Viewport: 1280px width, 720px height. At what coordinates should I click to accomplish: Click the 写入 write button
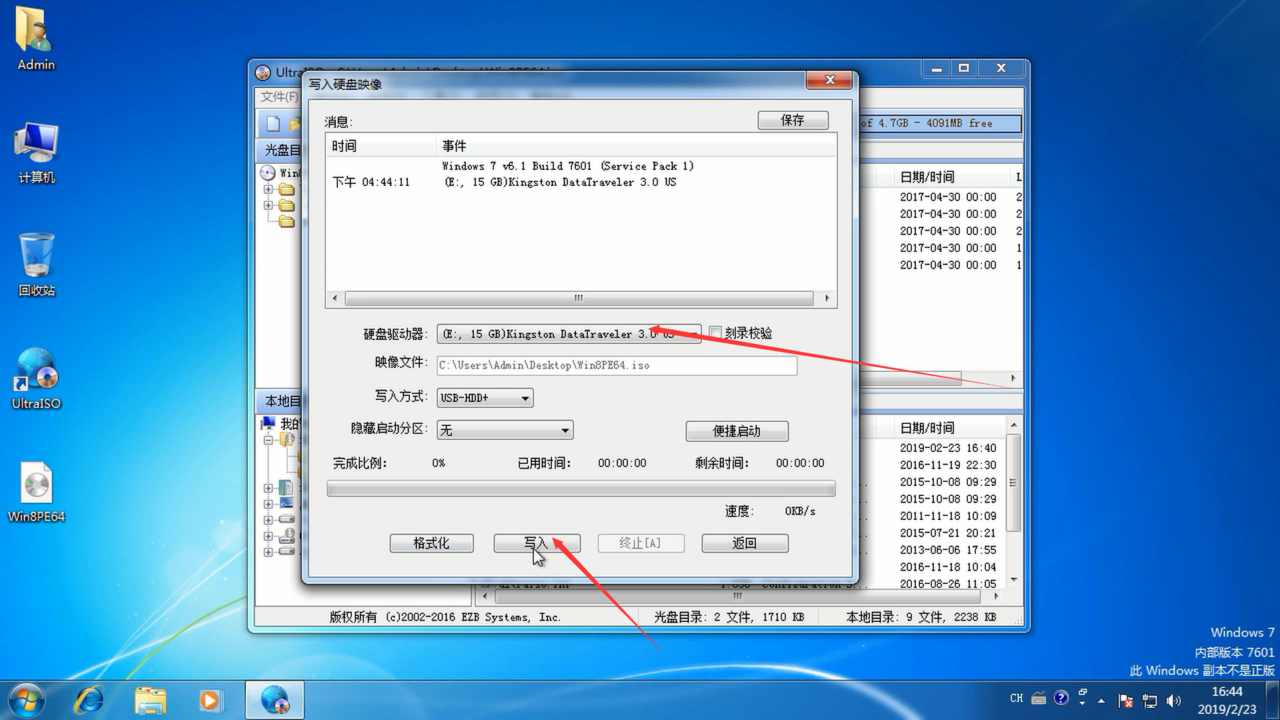click(x=536, y=543)
